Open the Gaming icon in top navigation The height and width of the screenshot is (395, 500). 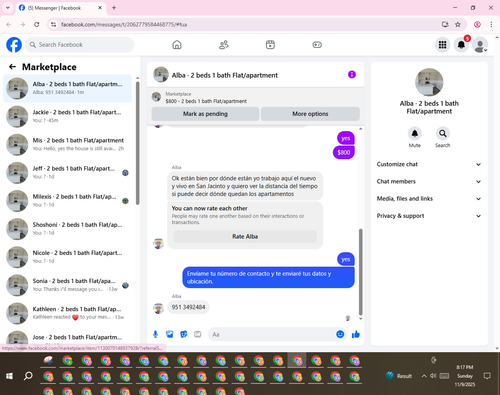click(x=317, y=45)
